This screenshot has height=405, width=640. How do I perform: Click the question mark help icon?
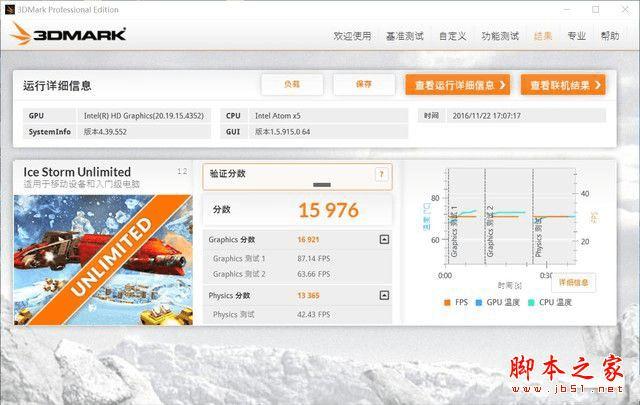tap(381, 175)
